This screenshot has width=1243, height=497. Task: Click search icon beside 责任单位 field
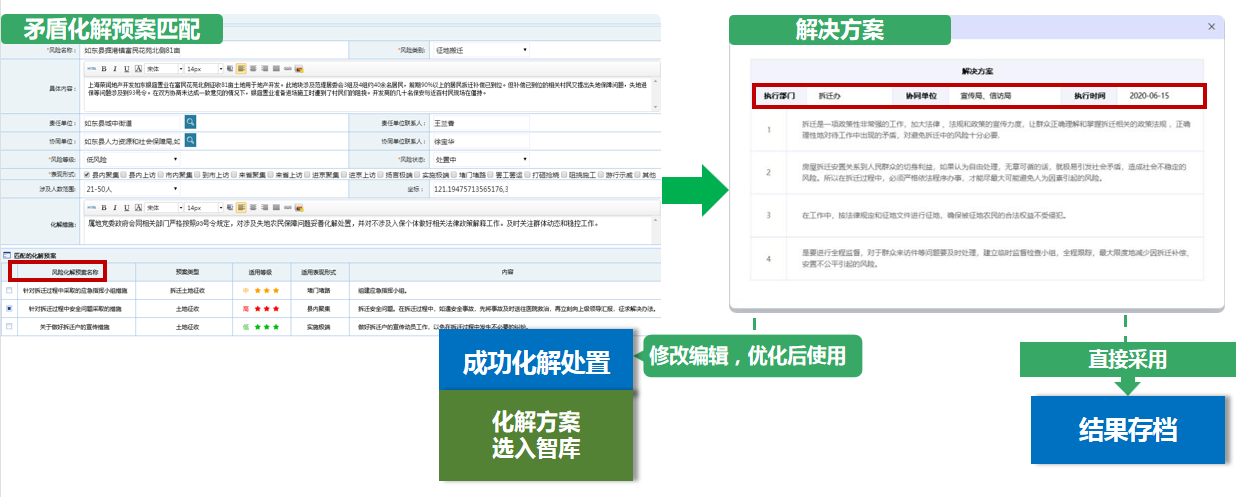click(190, 122)
